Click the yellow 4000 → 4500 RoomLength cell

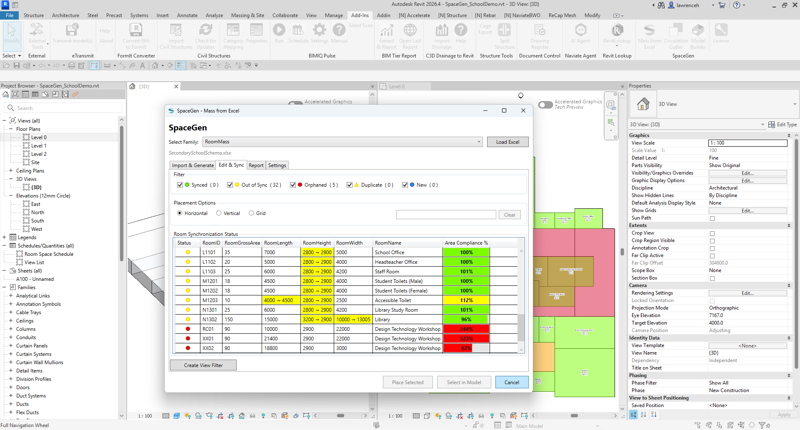(281, 300)
